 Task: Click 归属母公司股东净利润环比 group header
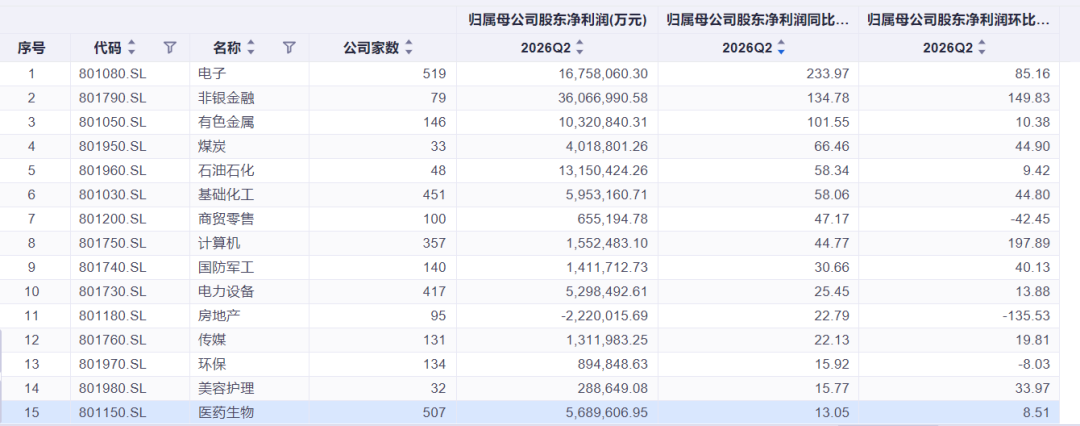[x=959, y=20]
